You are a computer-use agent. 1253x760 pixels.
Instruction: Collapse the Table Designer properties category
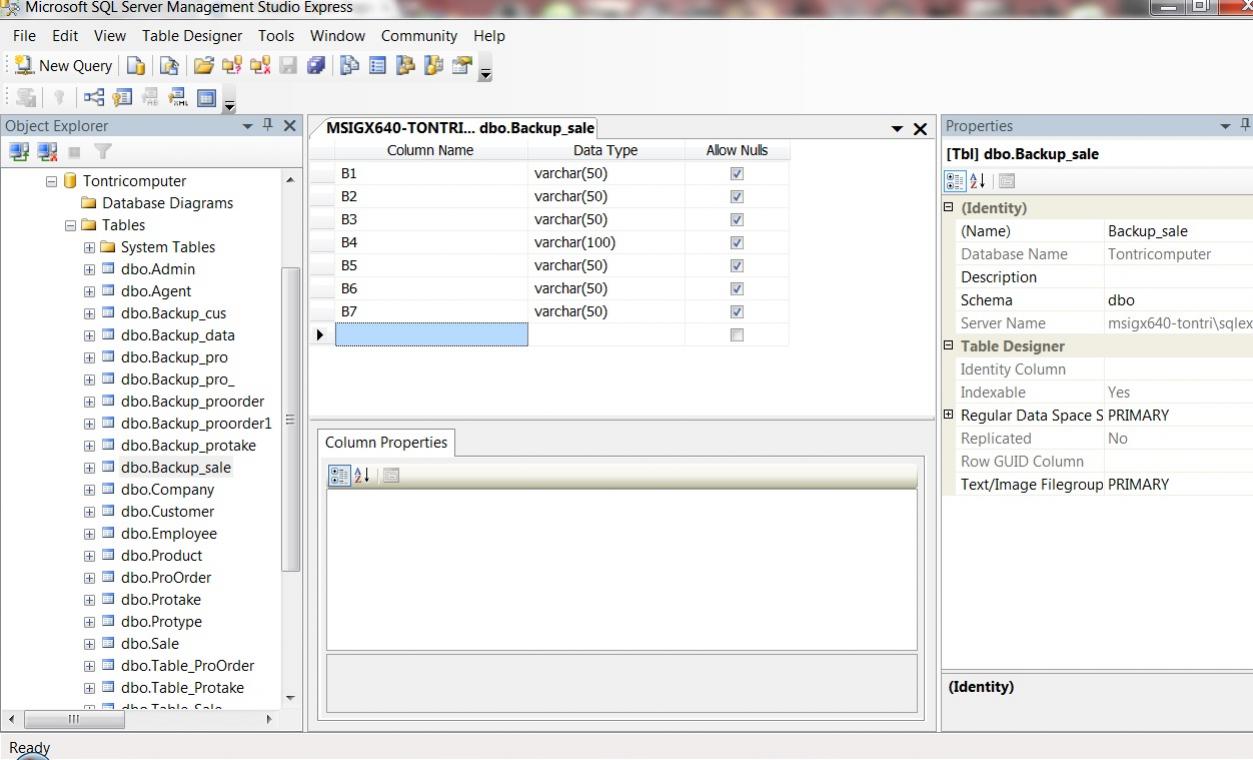(949, 346)
